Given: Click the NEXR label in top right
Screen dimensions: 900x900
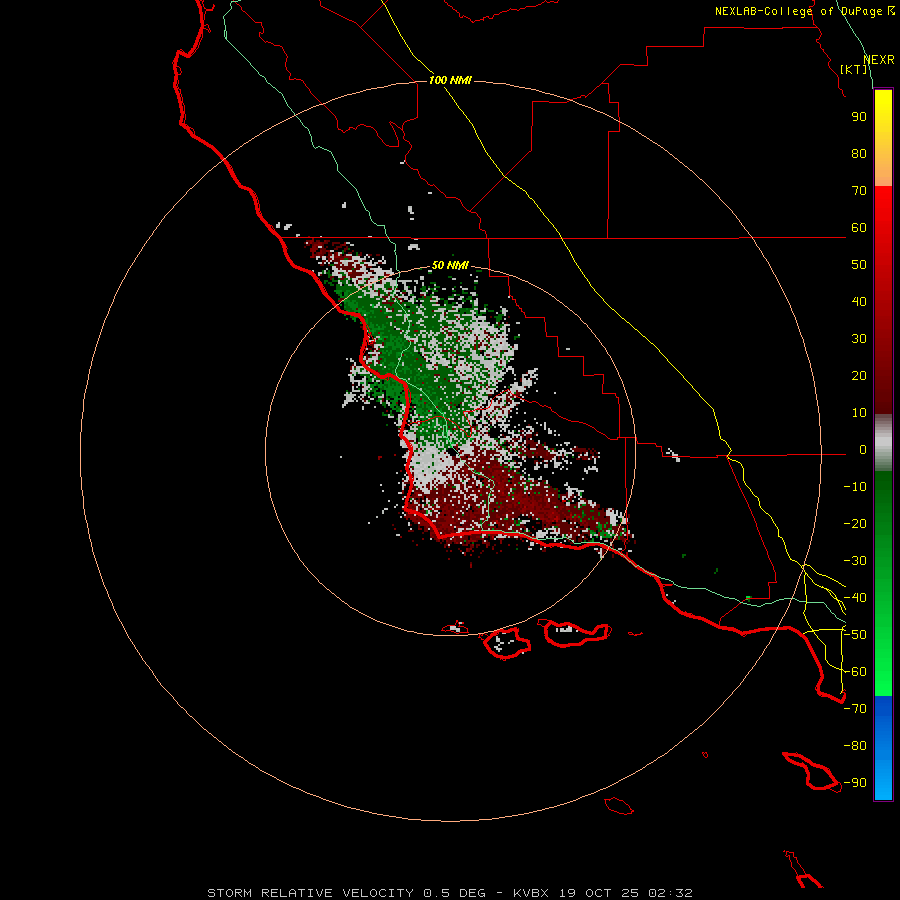Looking at the screenshot, I should [879, 60].
